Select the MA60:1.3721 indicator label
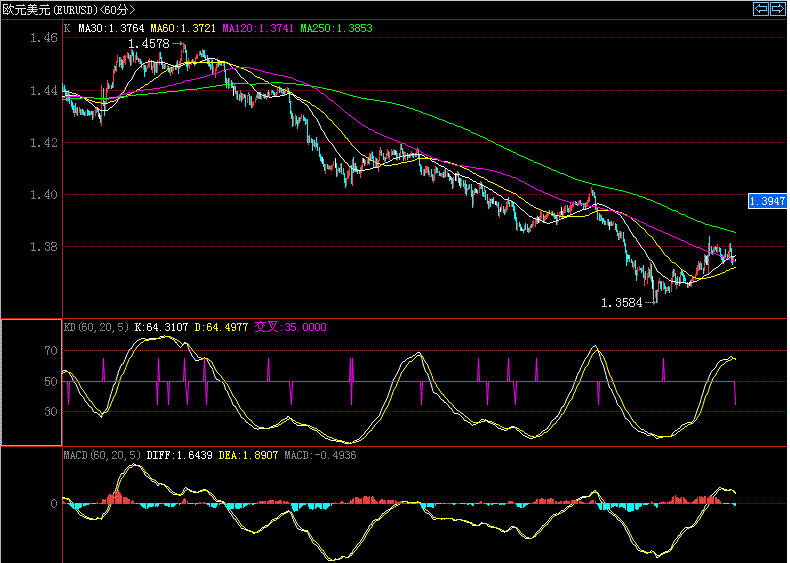This screenshot has height=563, width=790. tap(183, 28)
